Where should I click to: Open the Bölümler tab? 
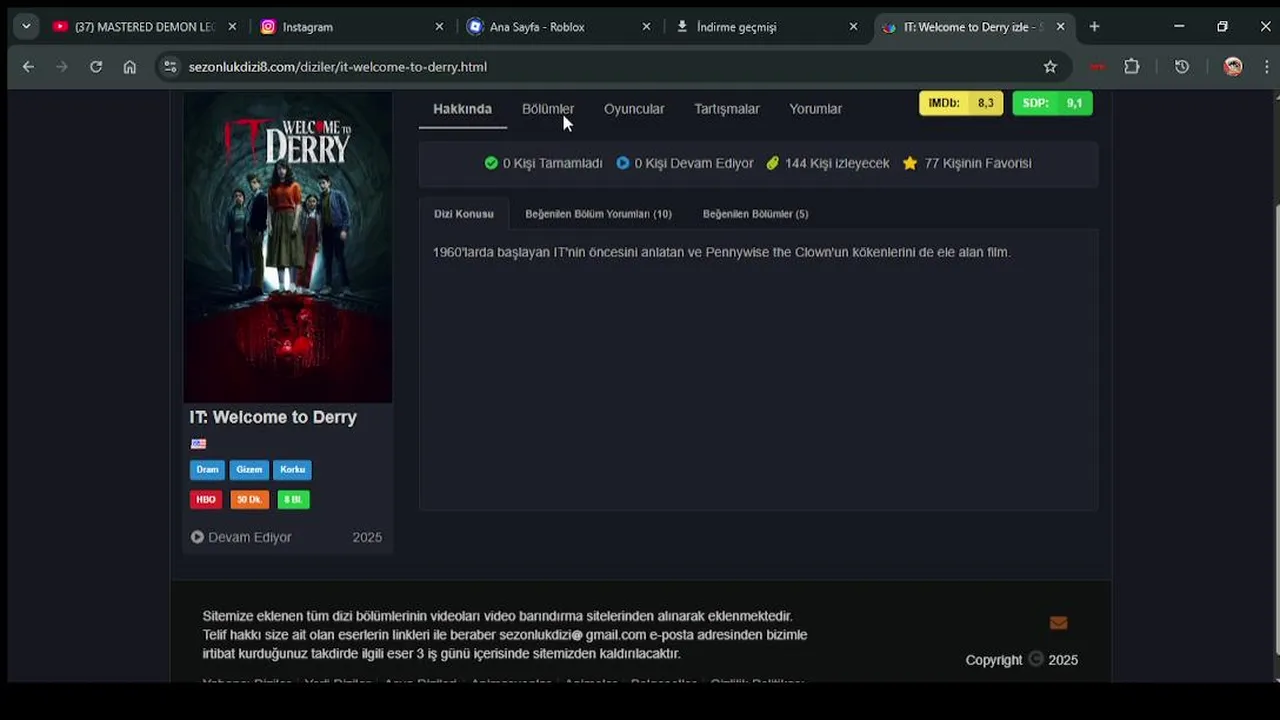click(548, 109)
